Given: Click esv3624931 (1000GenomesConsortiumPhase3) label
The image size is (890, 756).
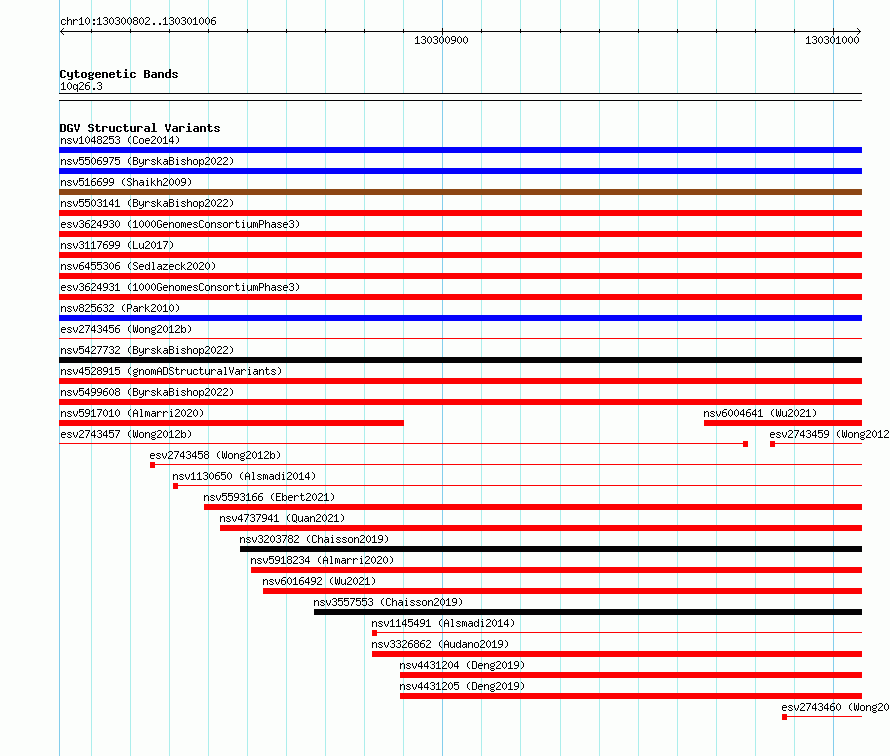Looking at the screenshot, I should pos(180,287).
